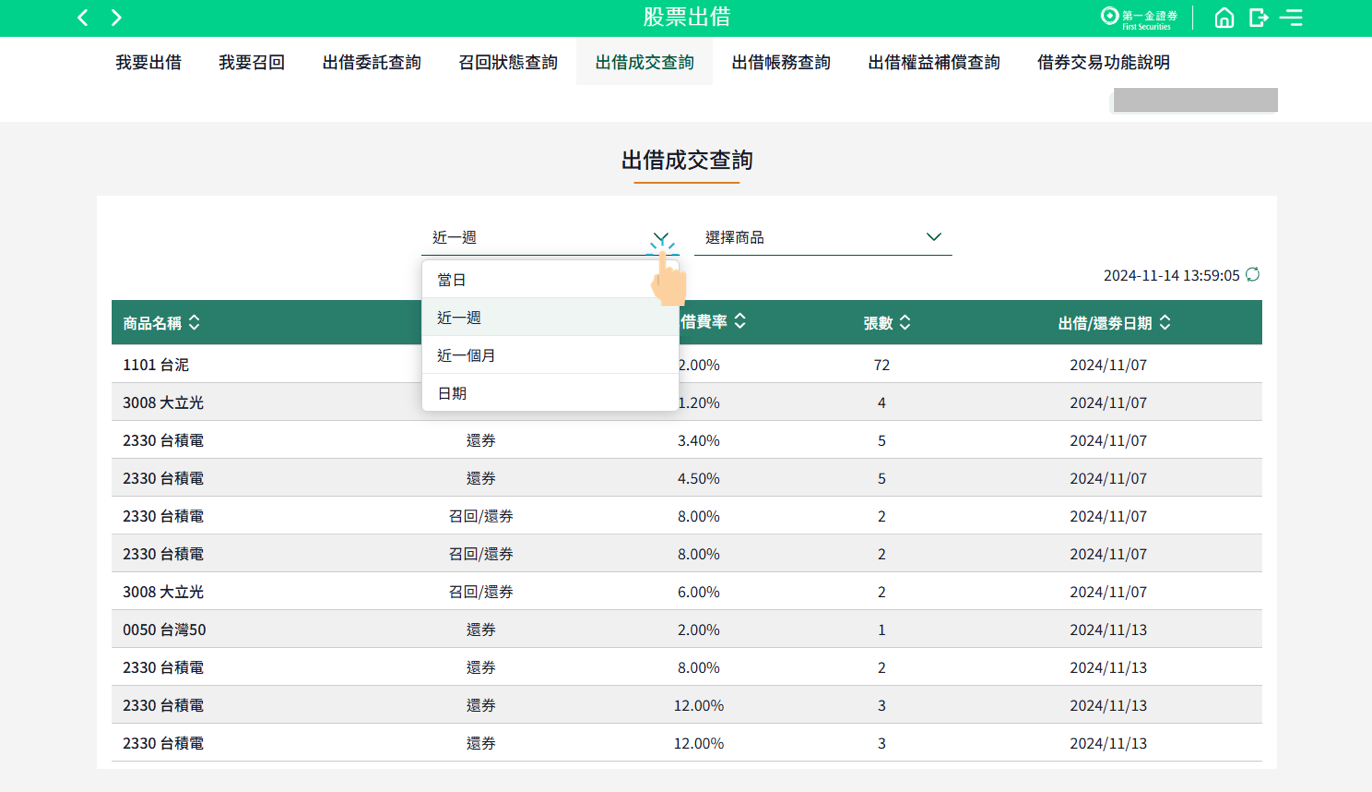Click the logout icon in header
Viewport: 1372px width, 792px height.
(1258, 17)
